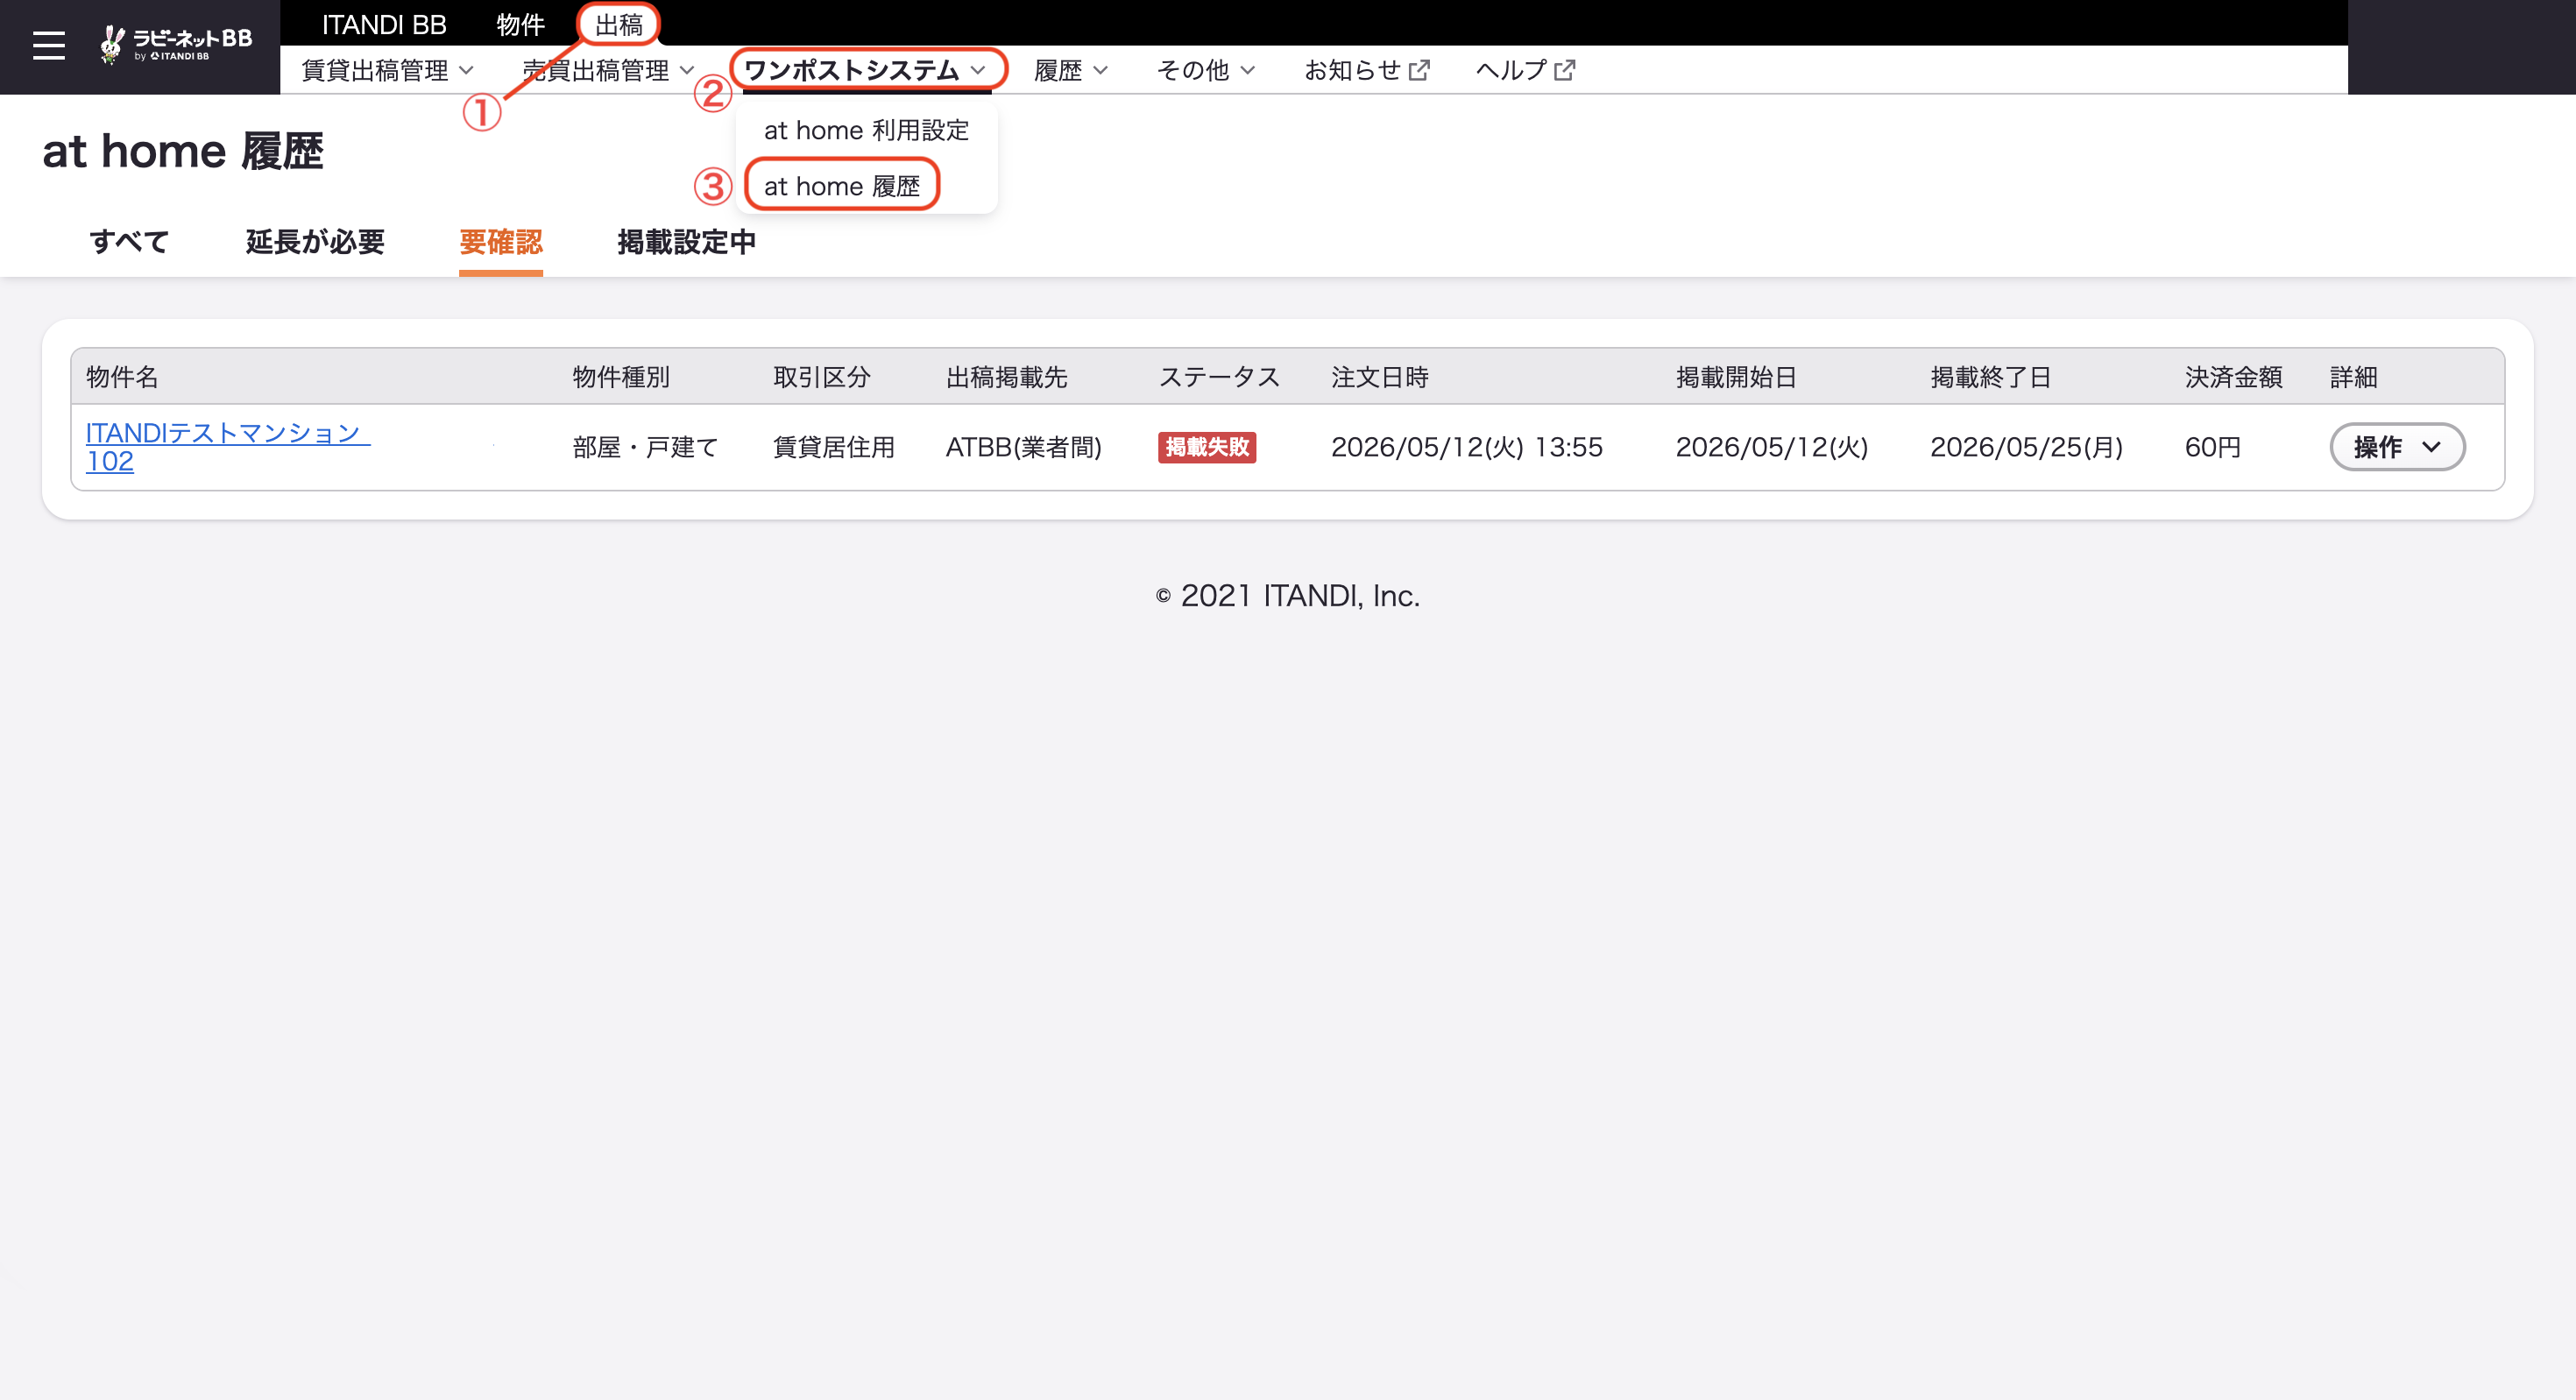Viewport: 2576px width, 1400px height.
Task: Click the ラビーネットBB logo
Action: click(176, 44)
